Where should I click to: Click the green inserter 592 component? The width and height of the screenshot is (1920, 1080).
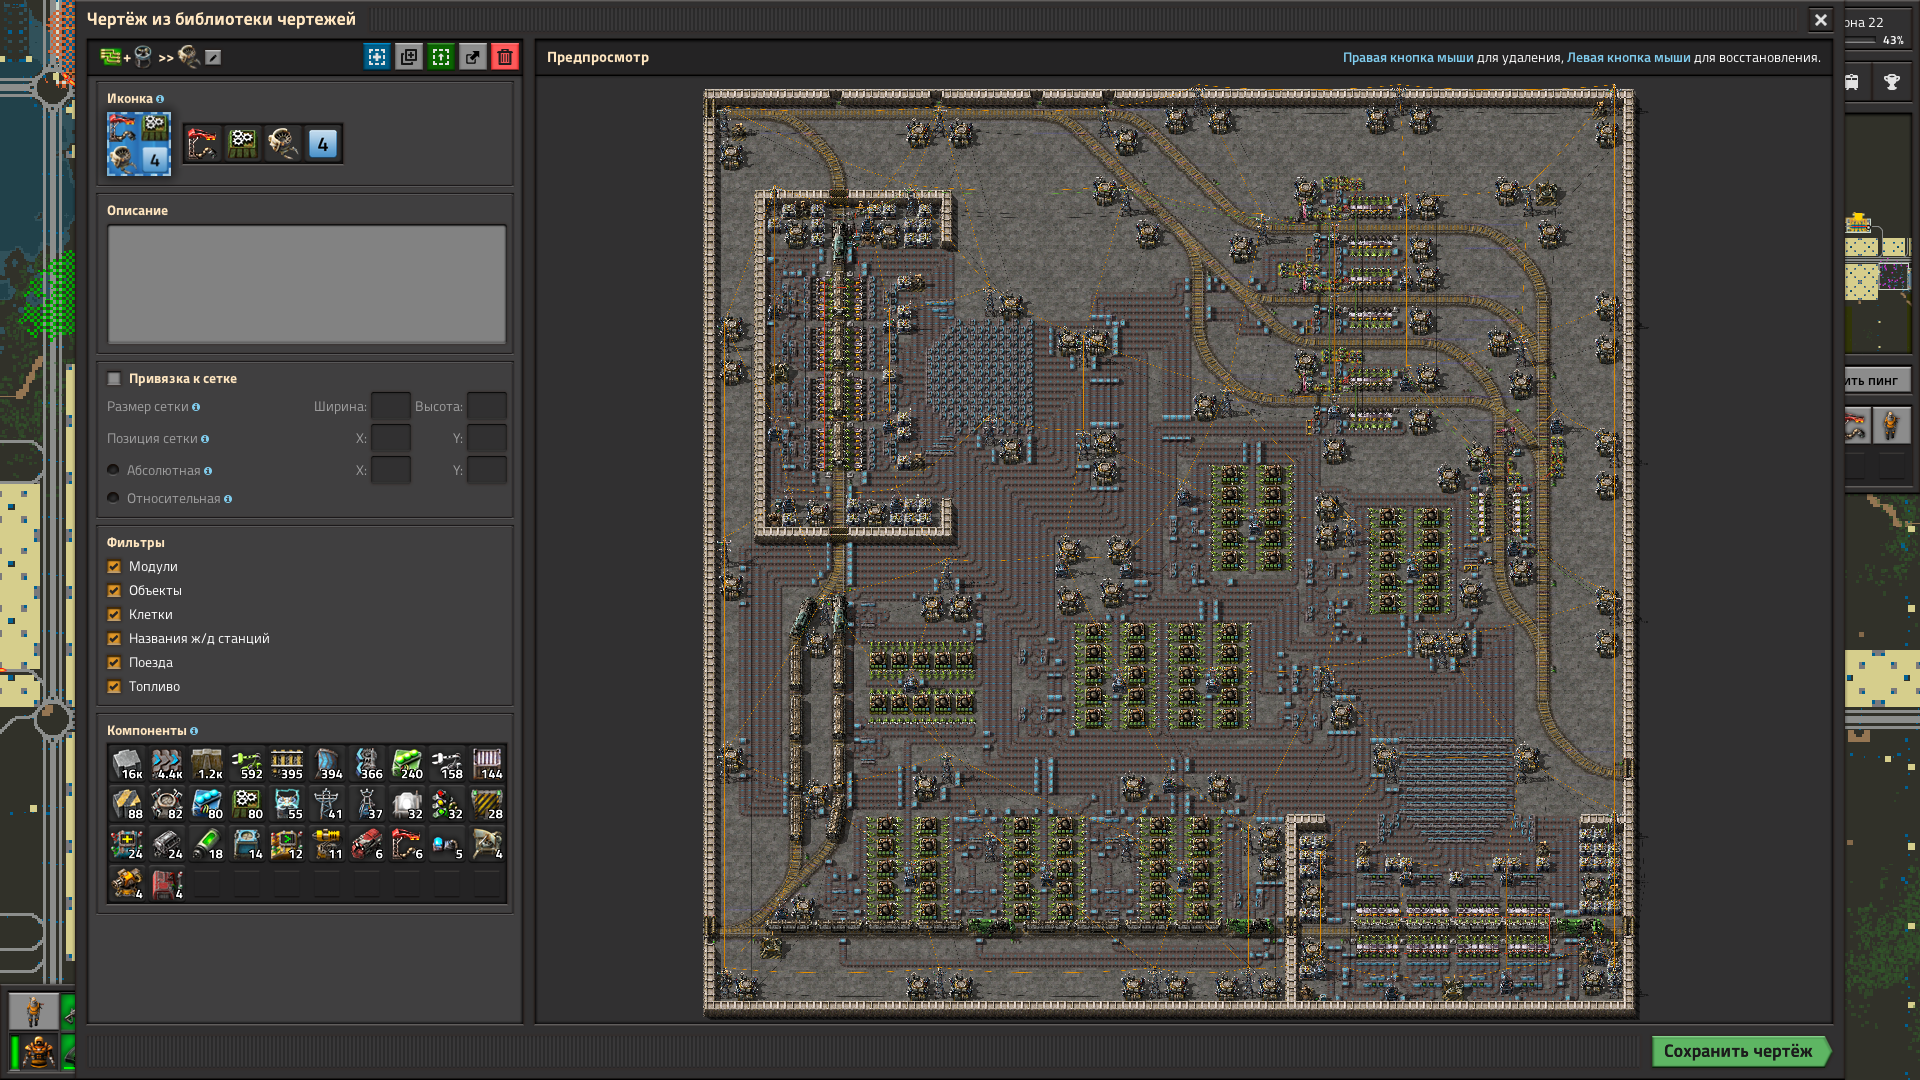click(x=247, y=764)
